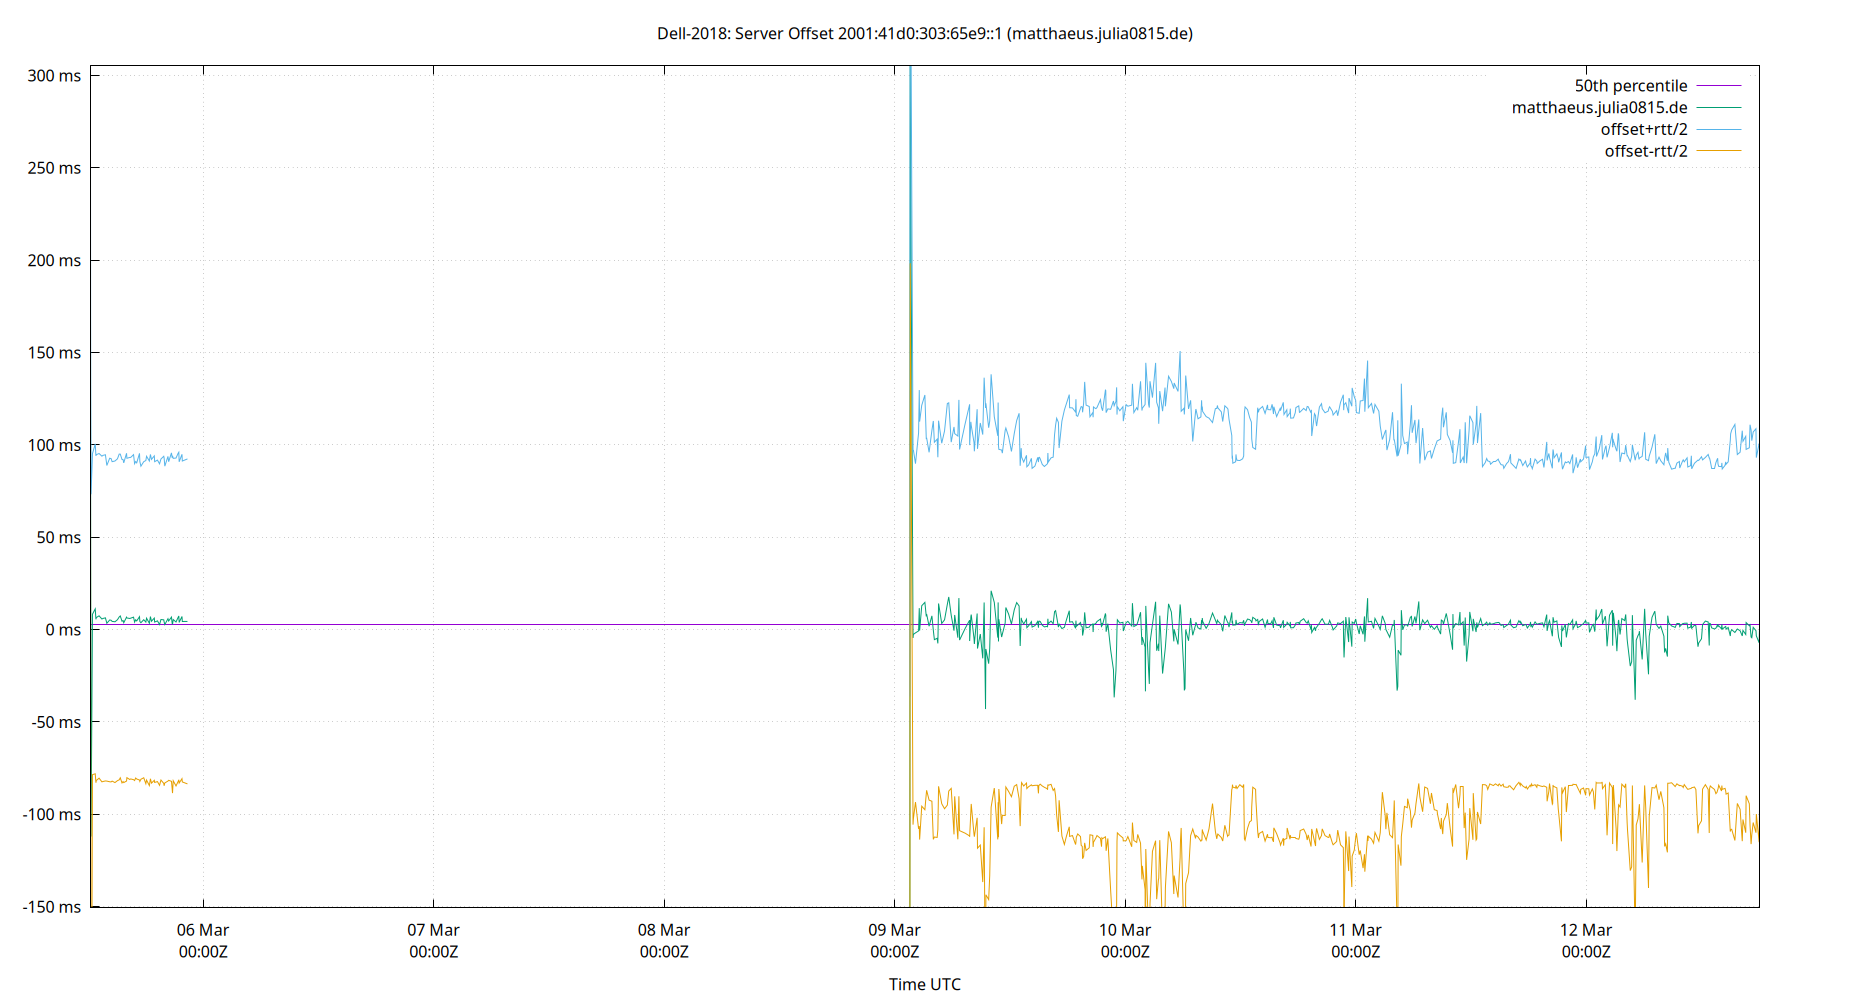This screenshot has height=1000, width=1850.
Task: Click the large blue spike near 09 Mar
Action: point(910,200)
